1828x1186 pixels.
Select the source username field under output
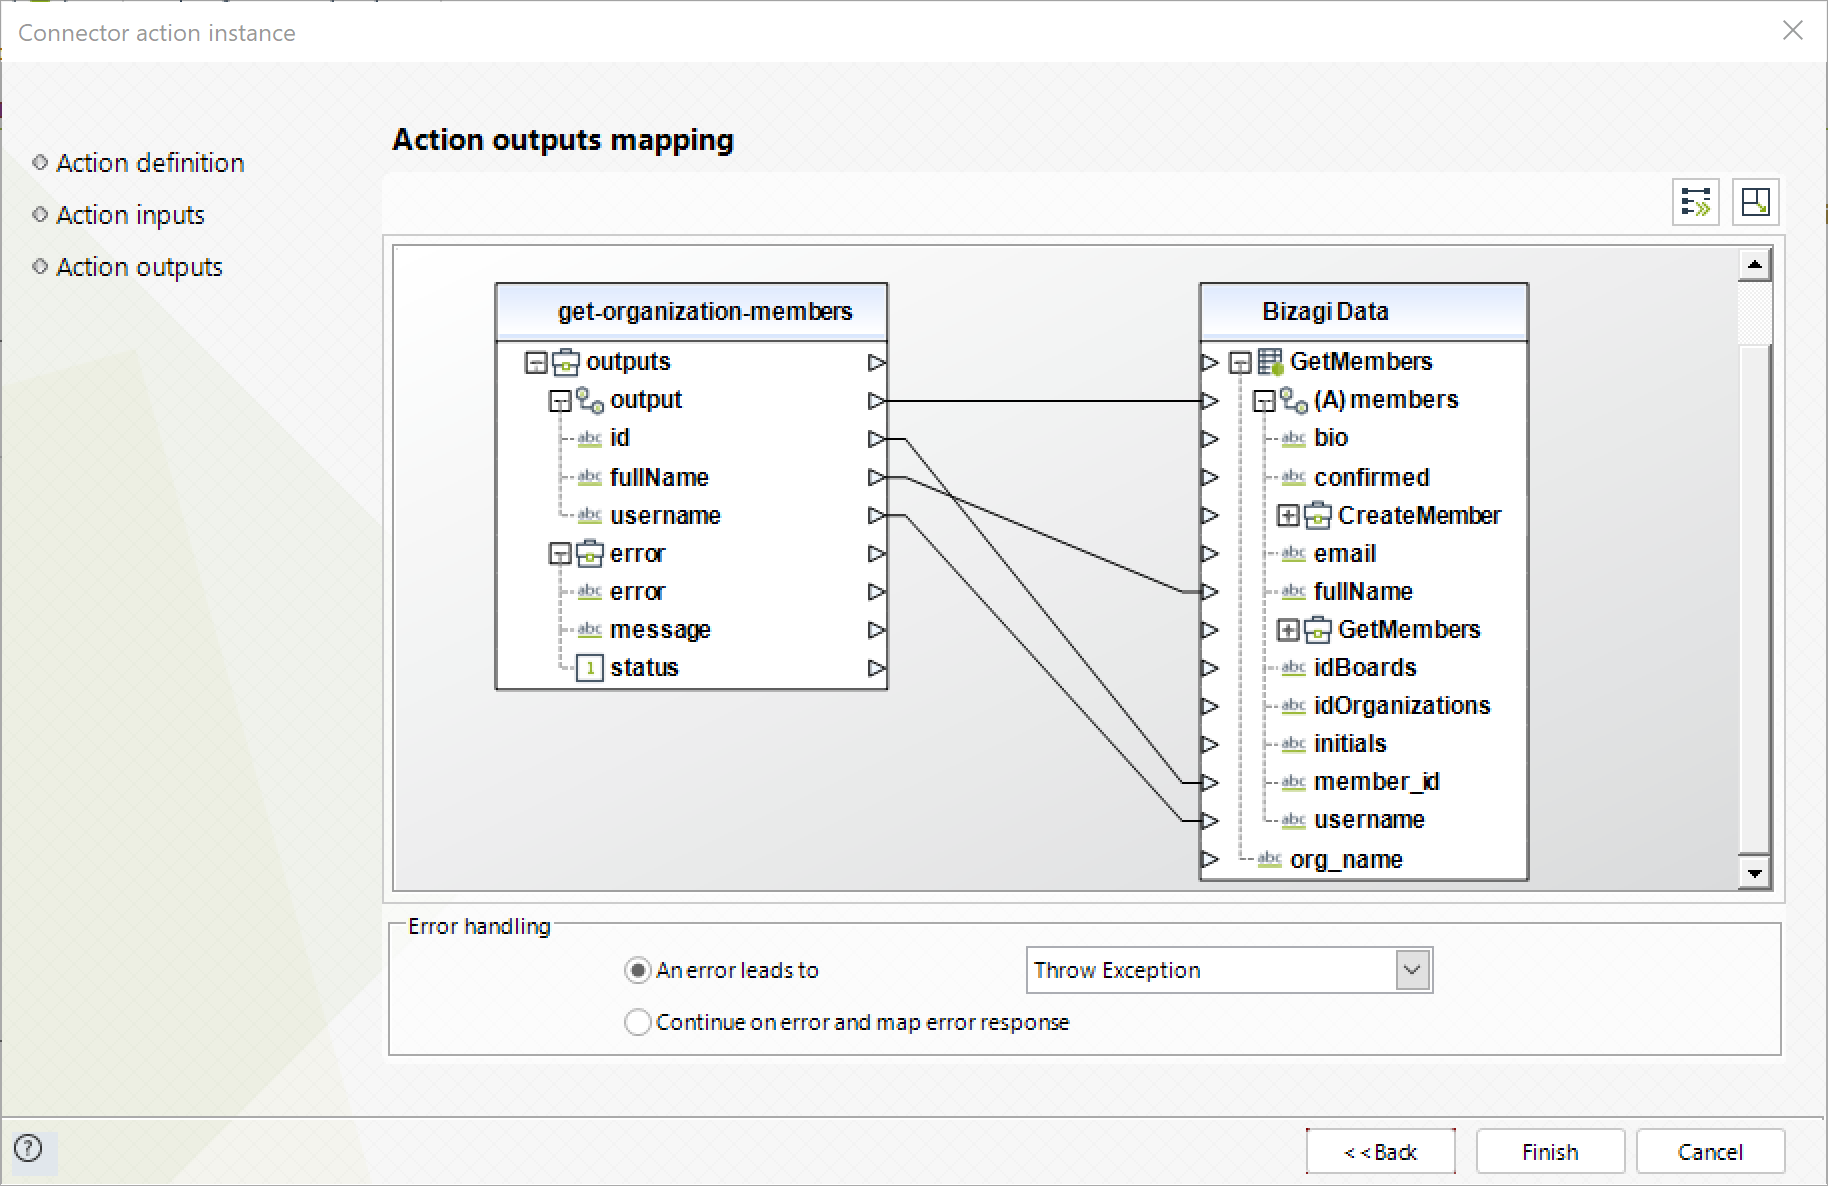665,516
